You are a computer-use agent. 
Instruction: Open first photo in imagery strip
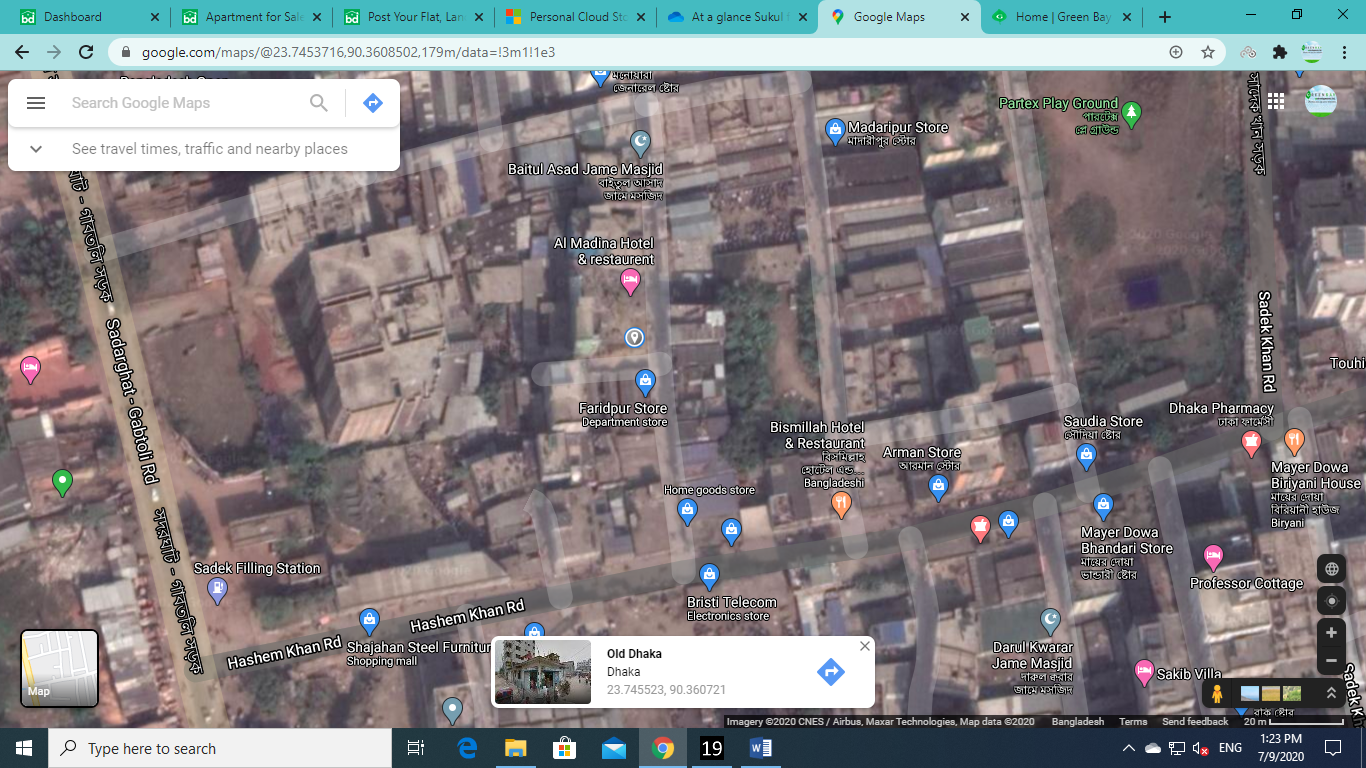tap(1250, 693)
